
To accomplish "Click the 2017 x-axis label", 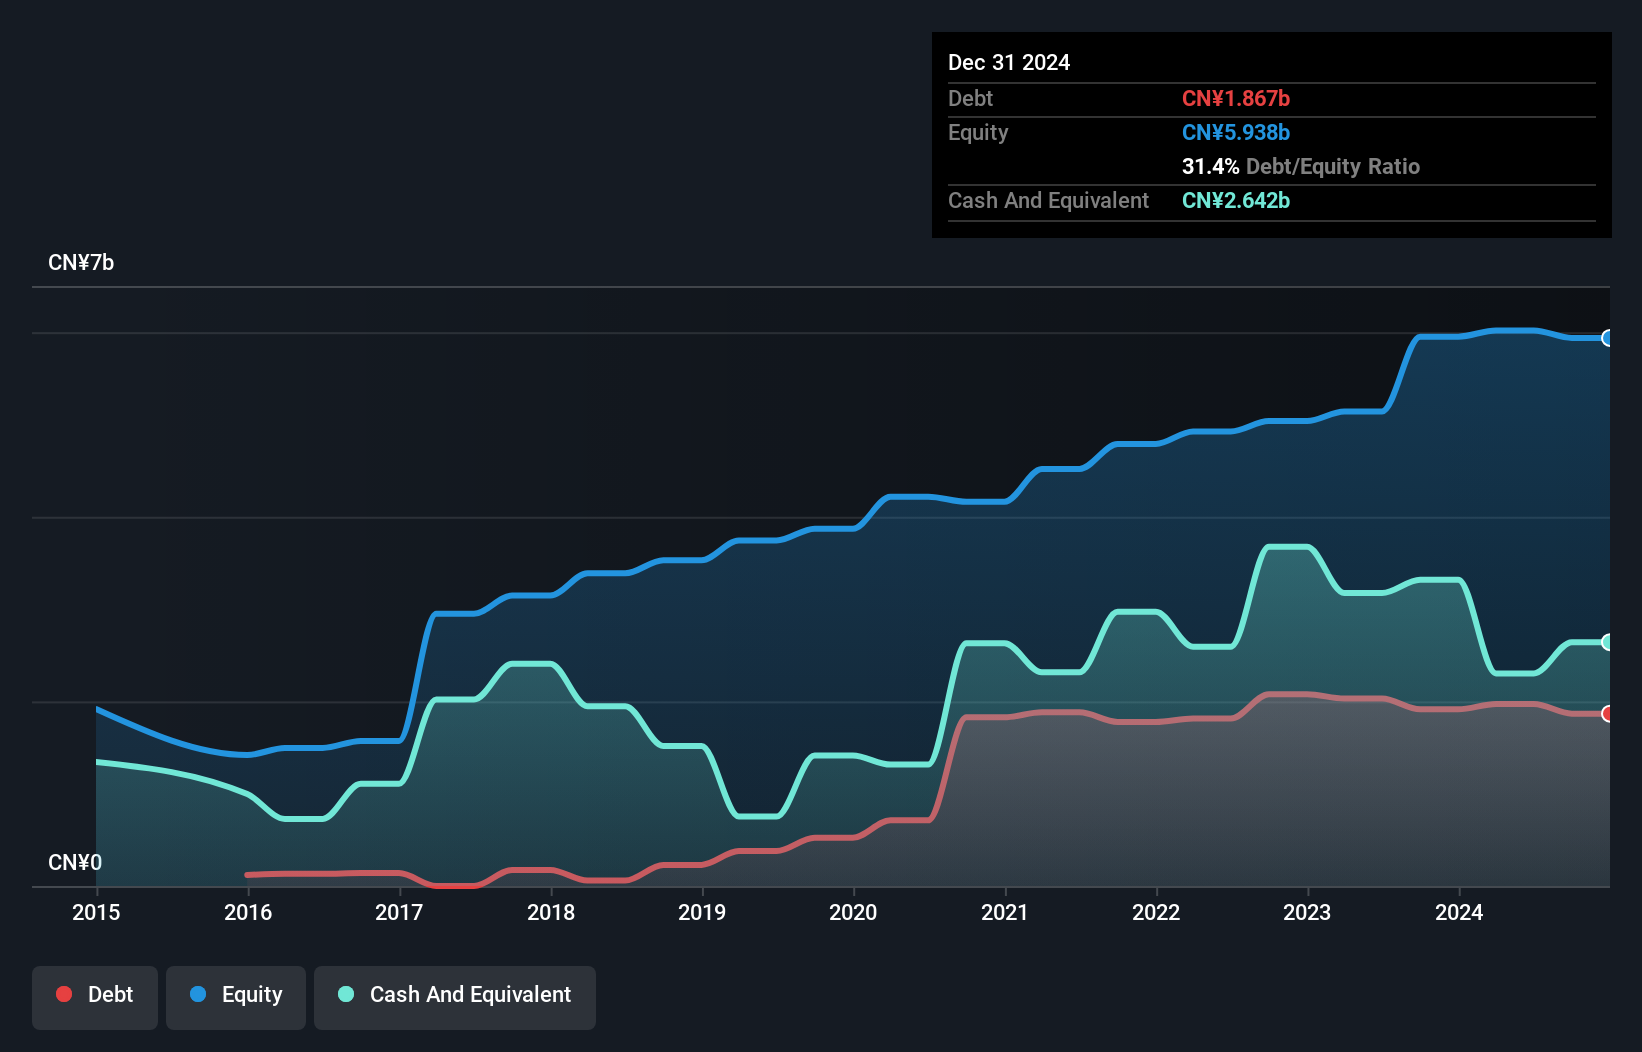I will tap(399, 912).
